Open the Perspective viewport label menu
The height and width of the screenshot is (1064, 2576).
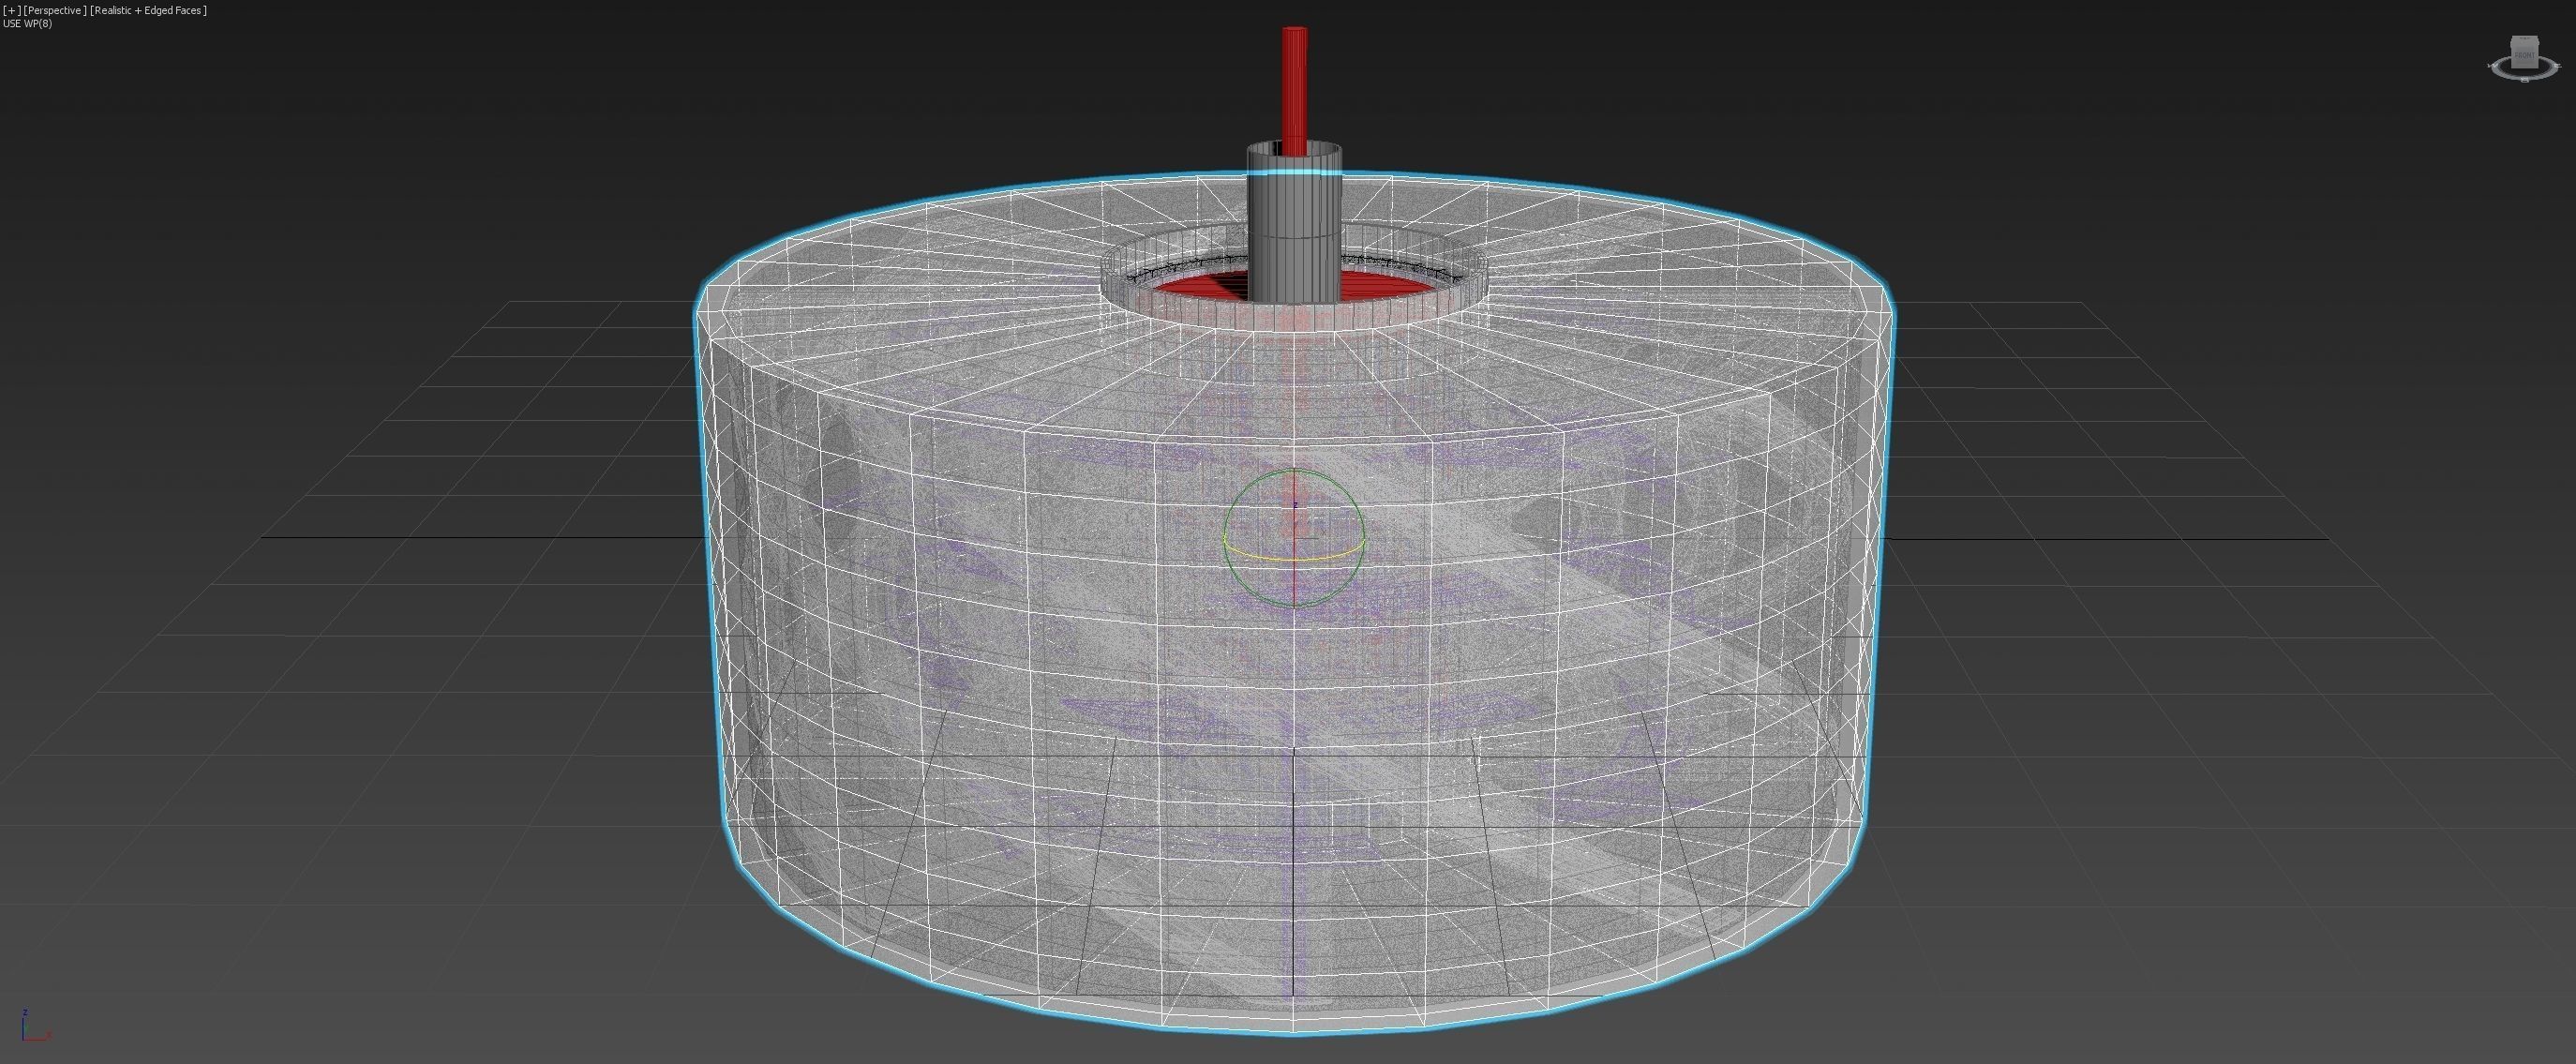(54, 10)
